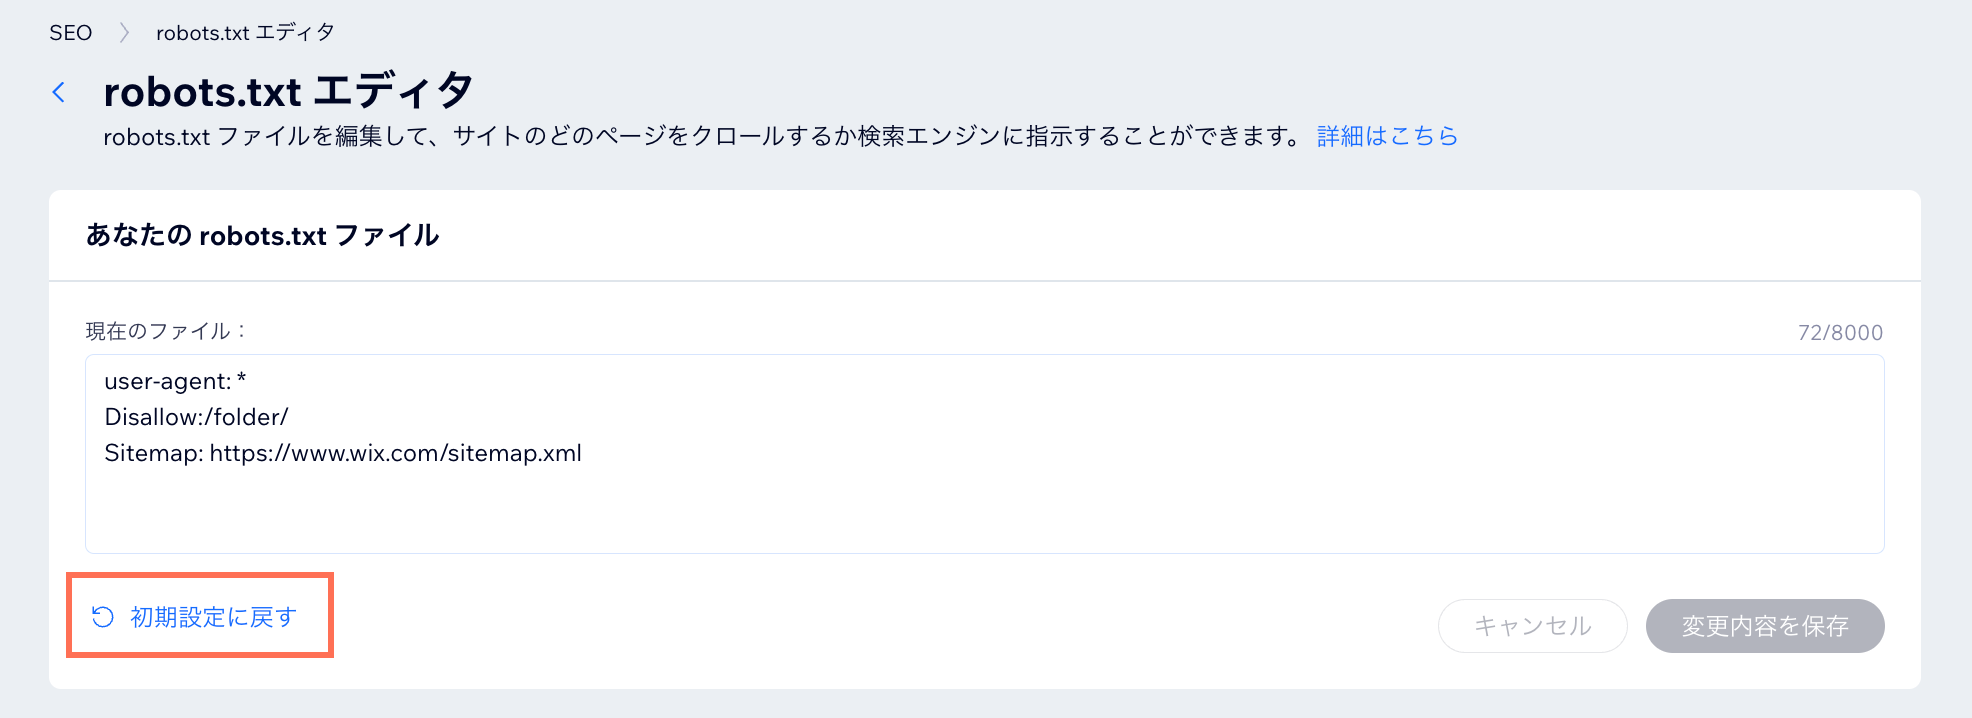Click the large robots.txt エディタ page title
The image size is (1972, 718).
pyautogui.click(x=288, y=92)
